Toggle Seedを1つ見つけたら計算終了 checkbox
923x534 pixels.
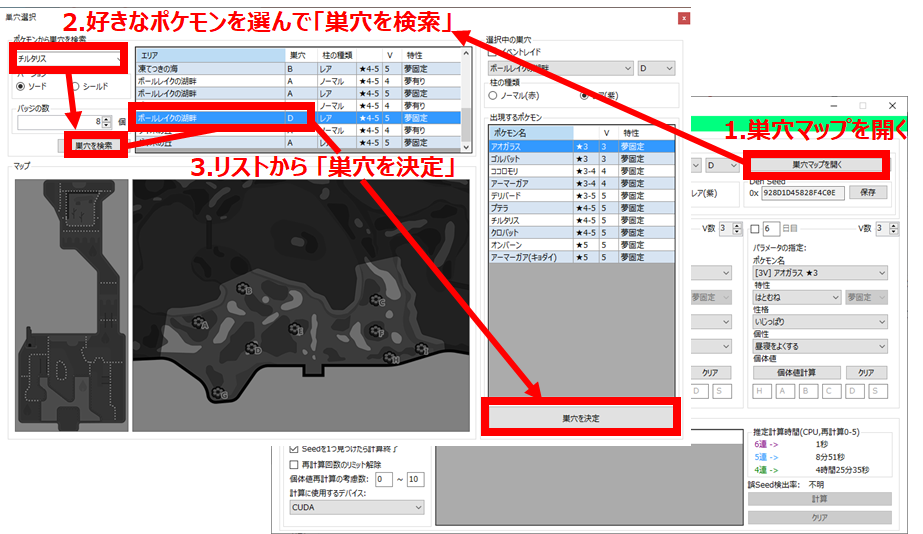coord(294,449)
